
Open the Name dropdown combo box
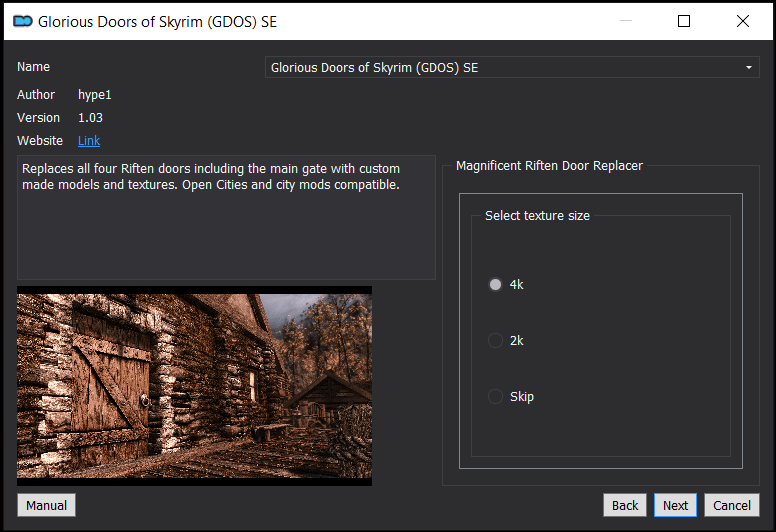coord(512,67)
